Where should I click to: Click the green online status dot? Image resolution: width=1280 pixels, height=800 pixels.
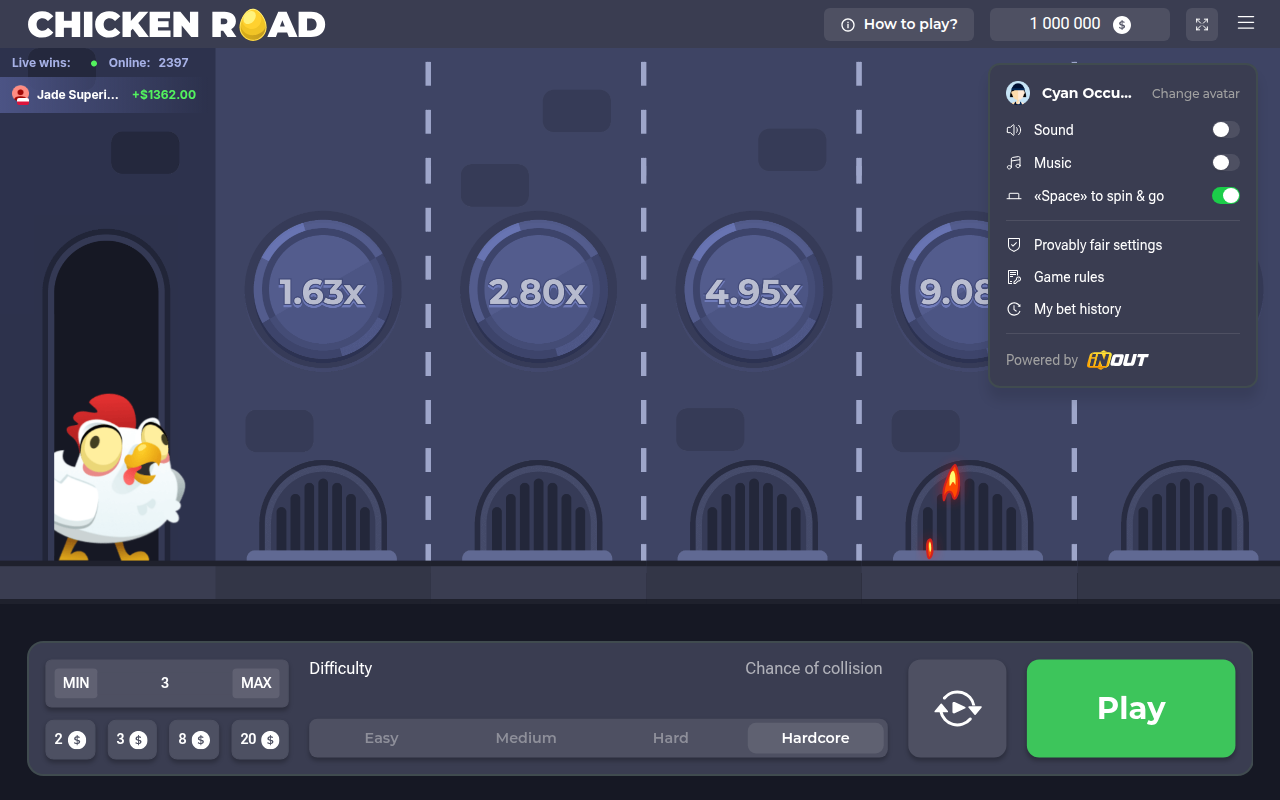94,63
